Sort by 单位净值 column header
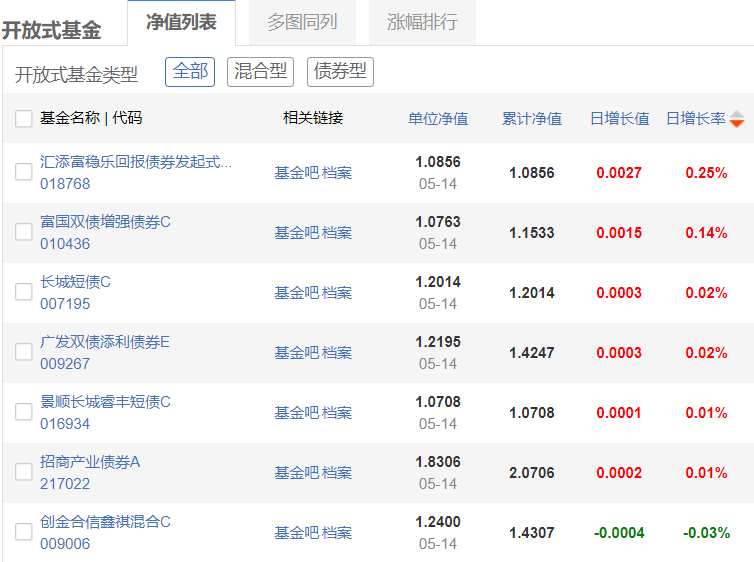The height and width of the screenshot is (562, 754). [438, 118]
